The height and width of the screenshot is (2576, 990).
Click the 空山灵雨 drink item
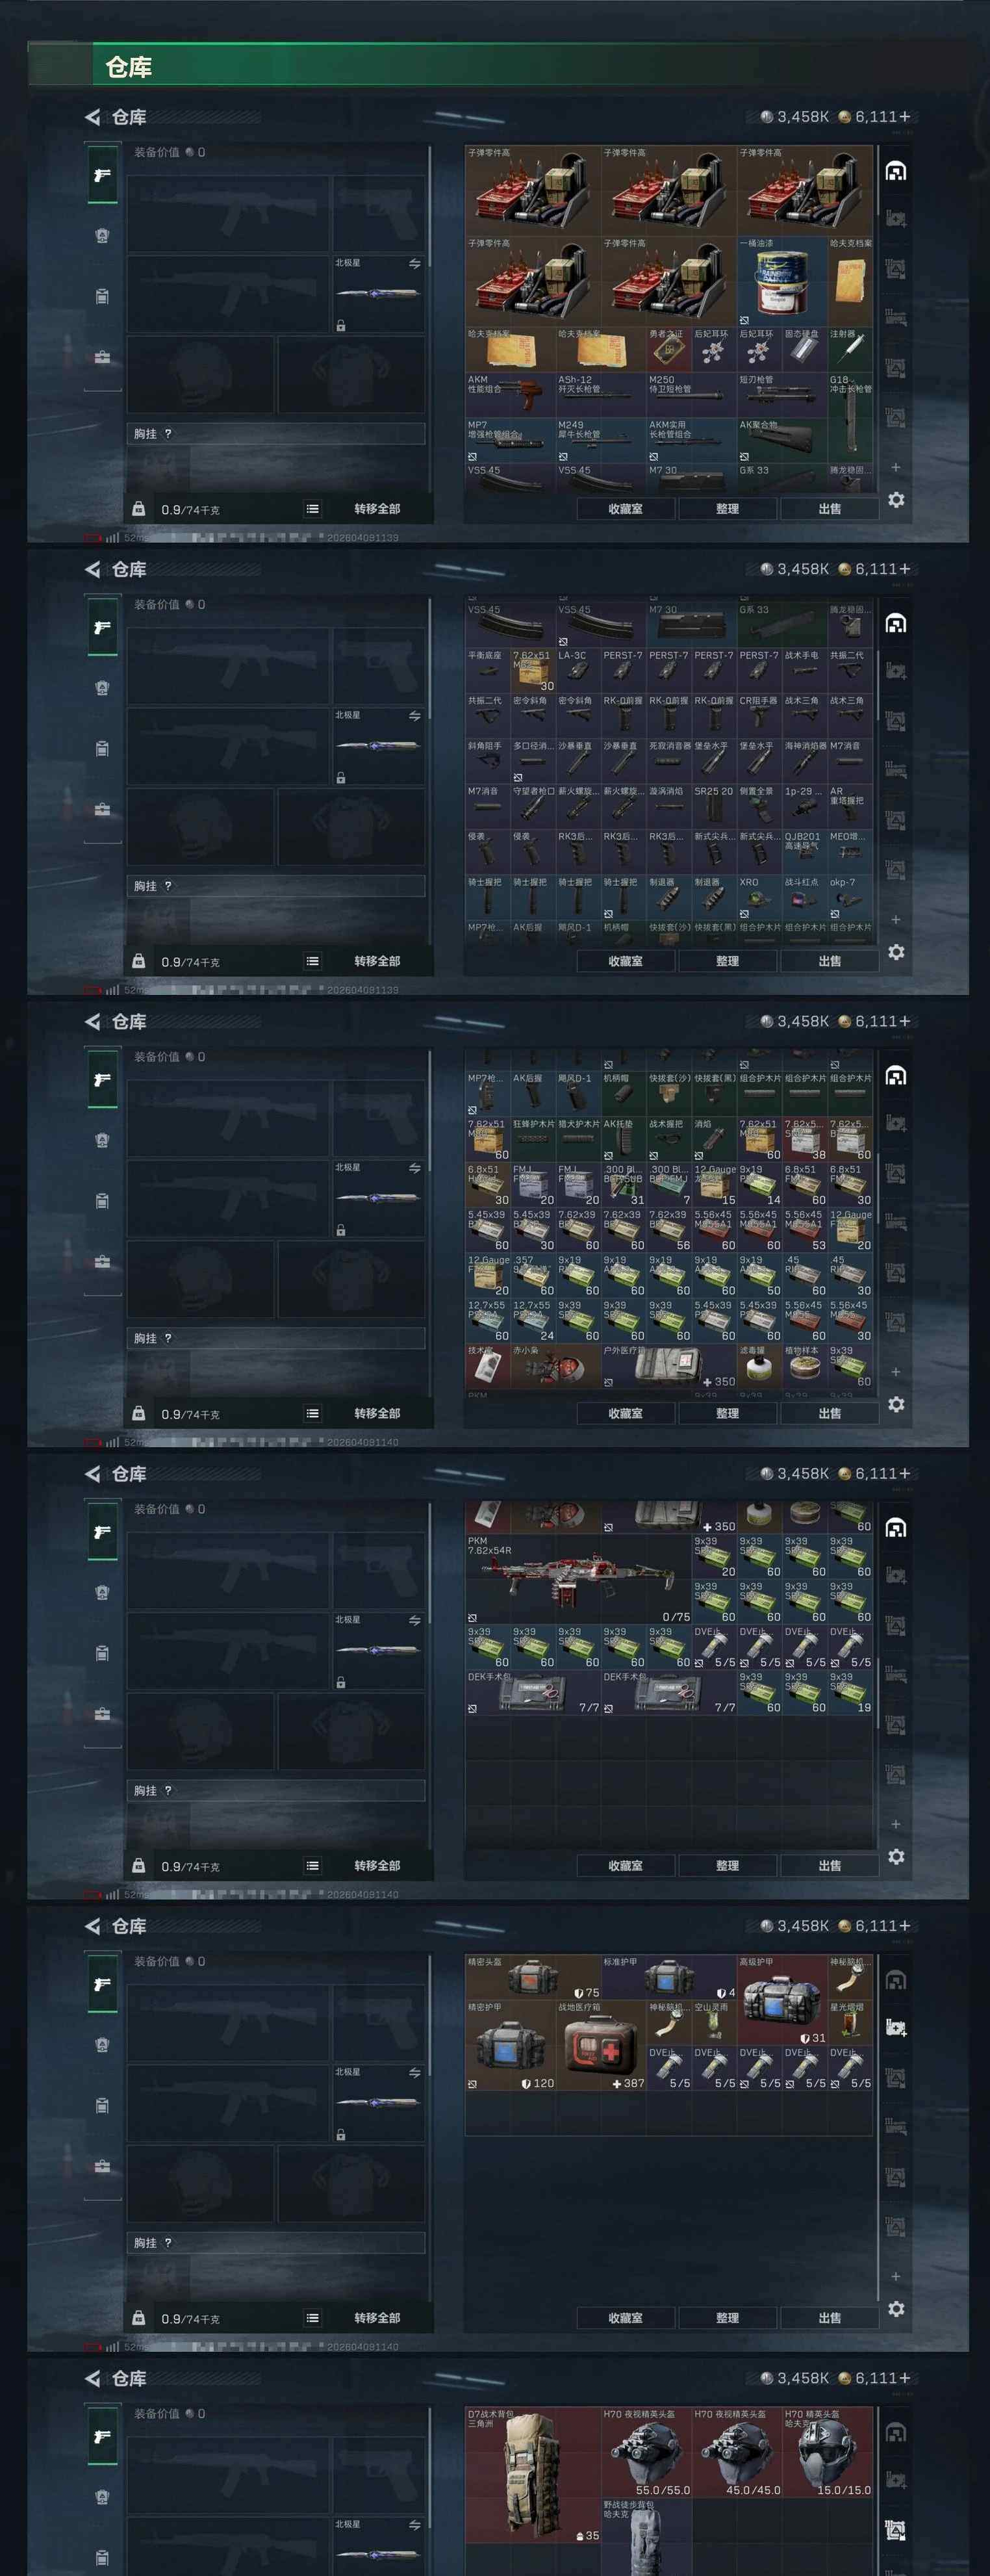point(714,2022)
